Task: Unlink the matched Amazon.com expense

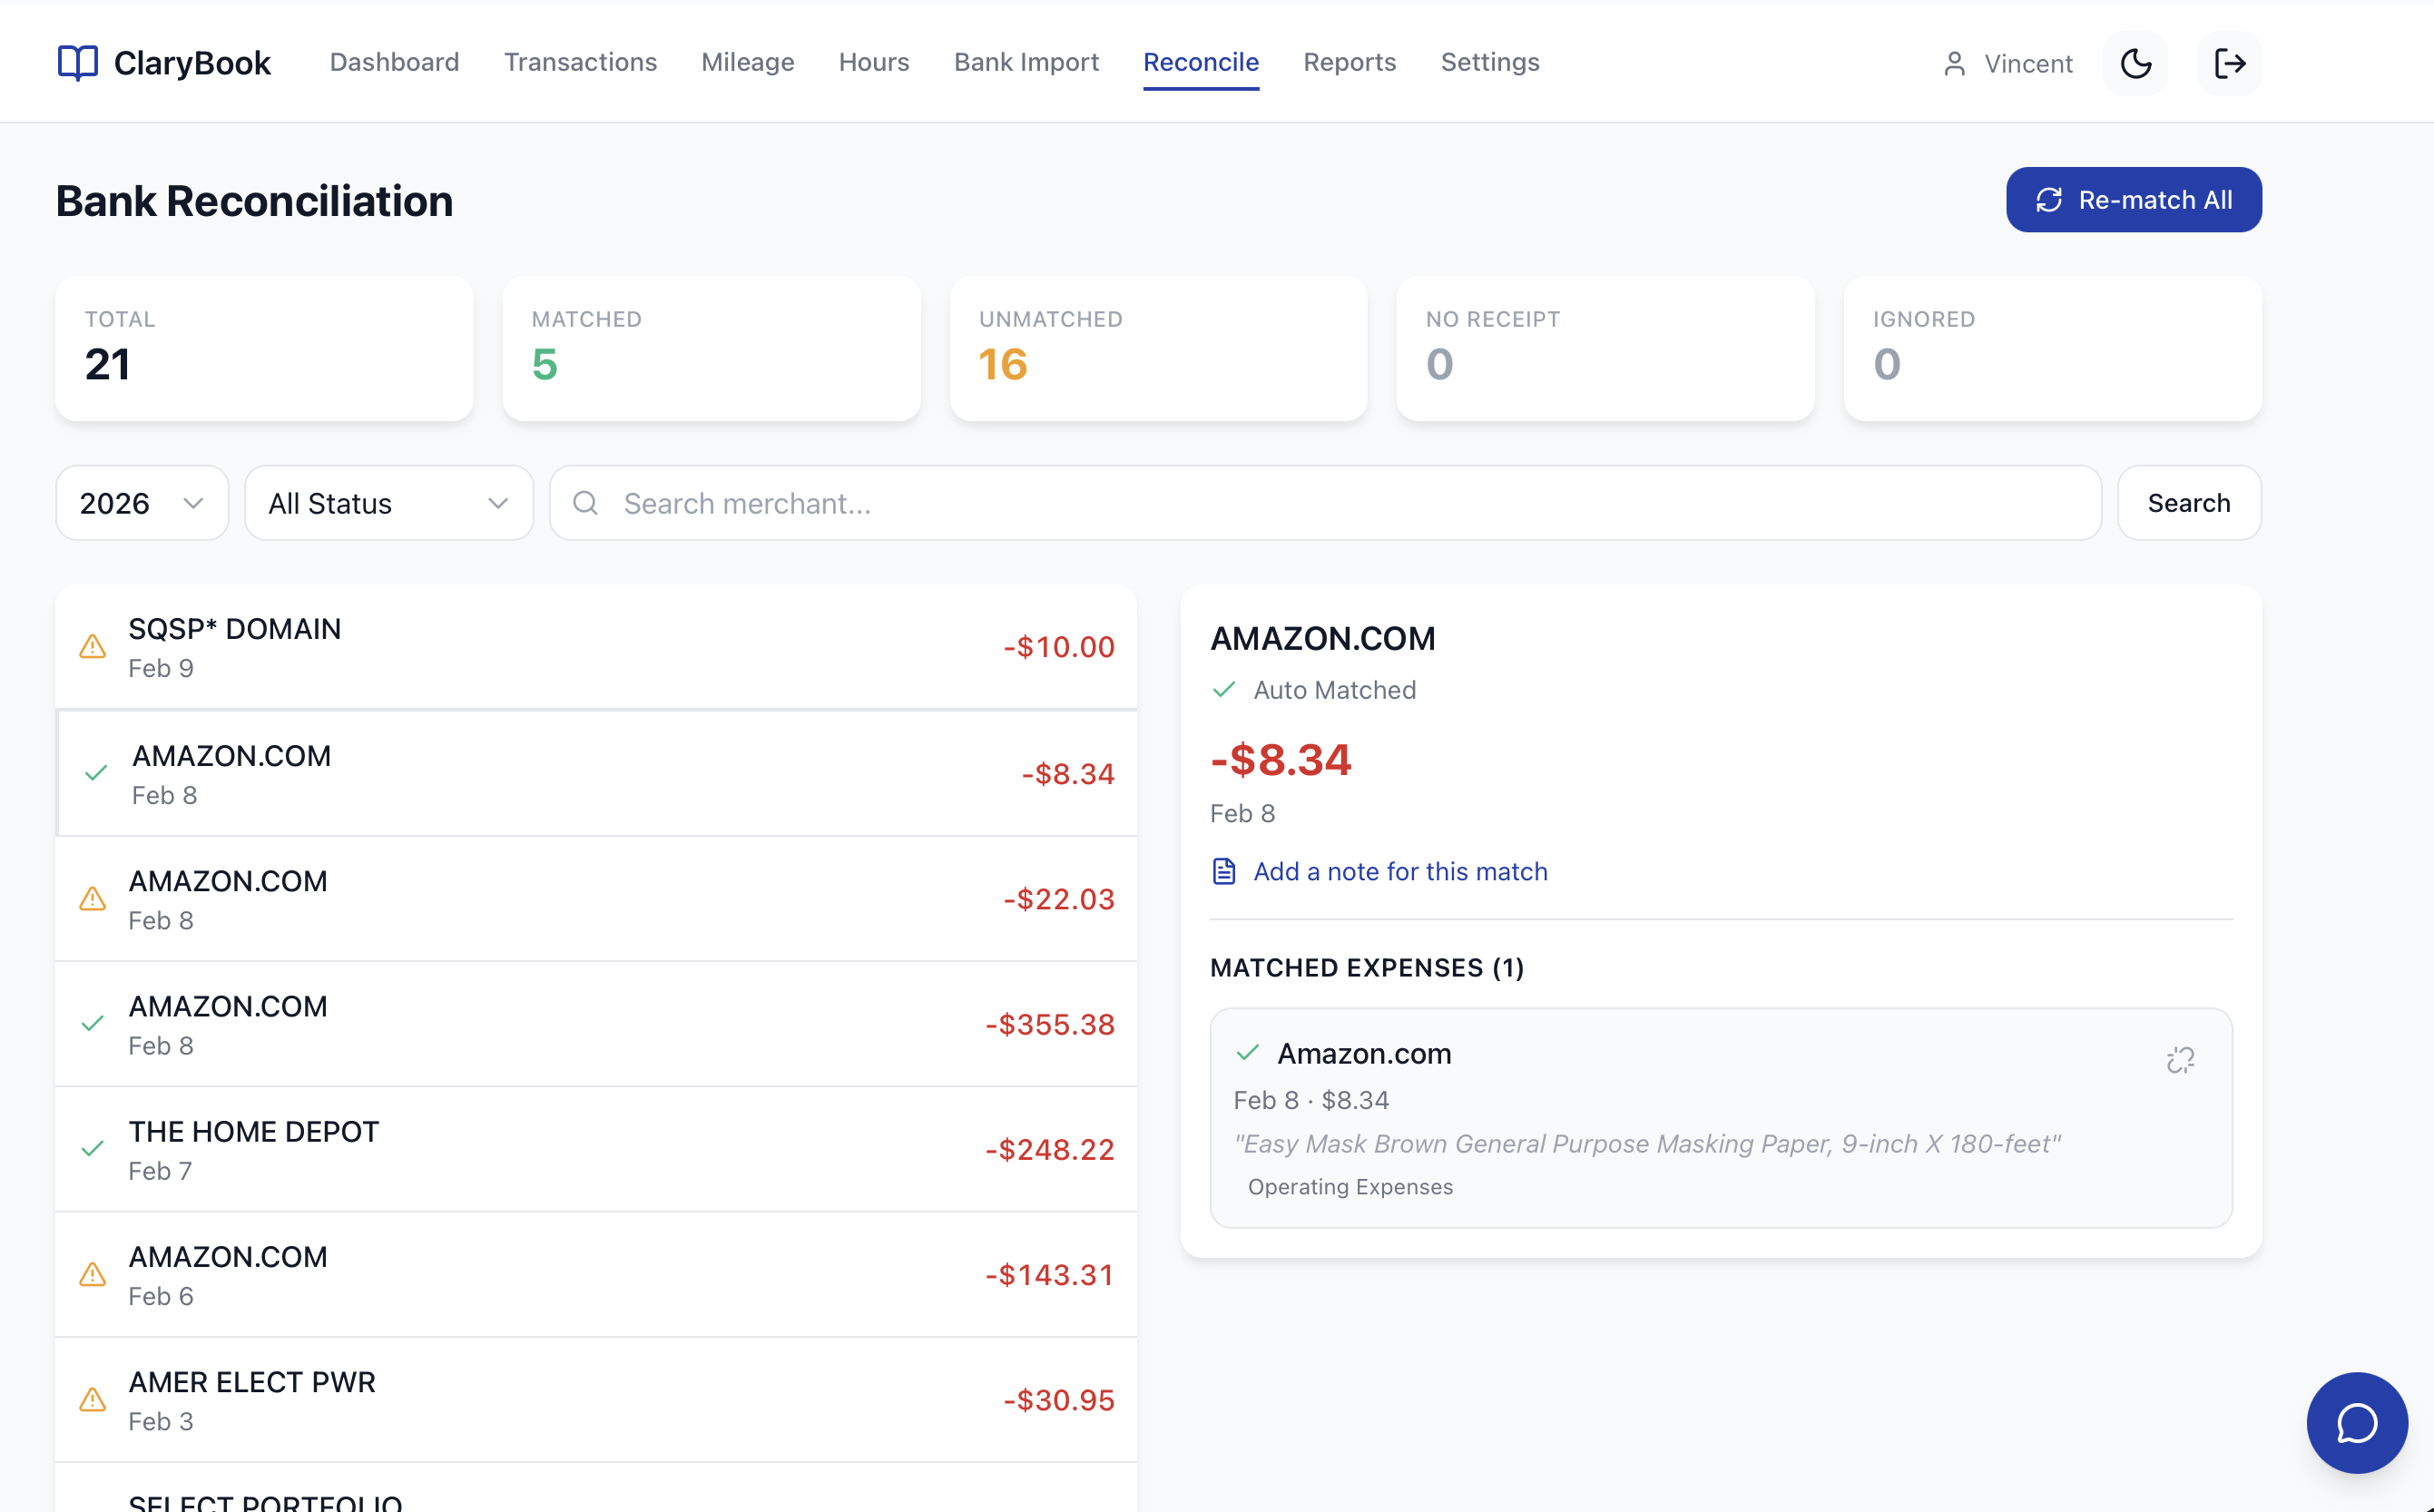Action: tap(2180, 1060)
